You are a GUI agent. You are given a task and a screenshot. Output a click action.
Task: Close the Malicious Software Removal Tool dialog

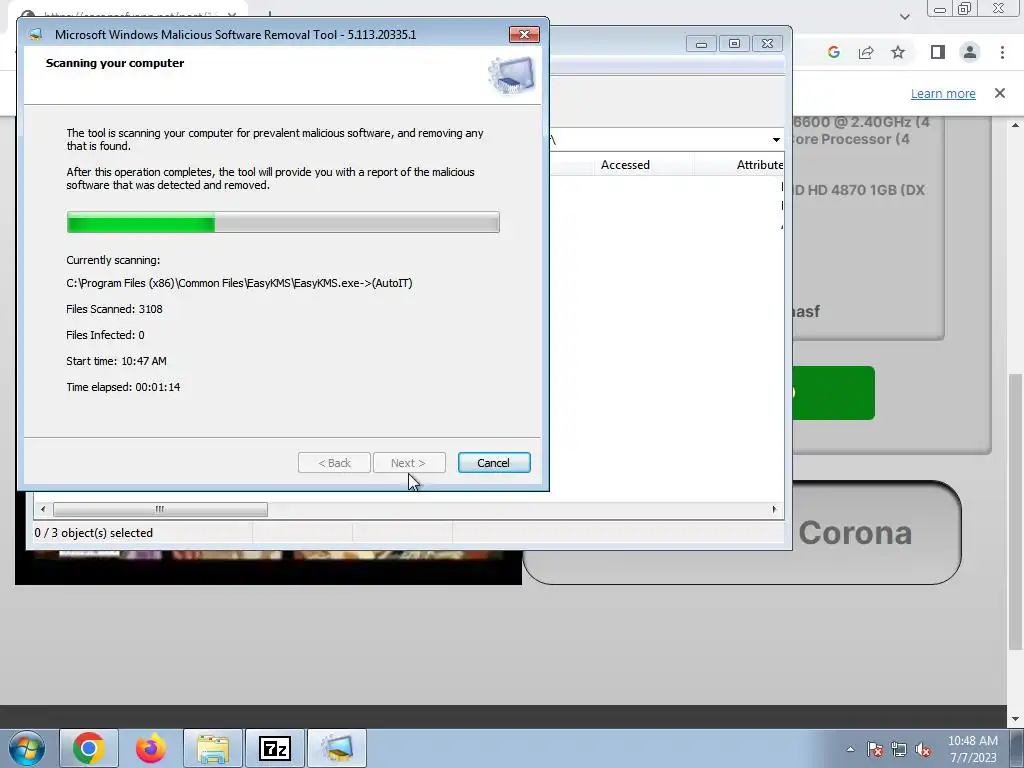point(524,35)
